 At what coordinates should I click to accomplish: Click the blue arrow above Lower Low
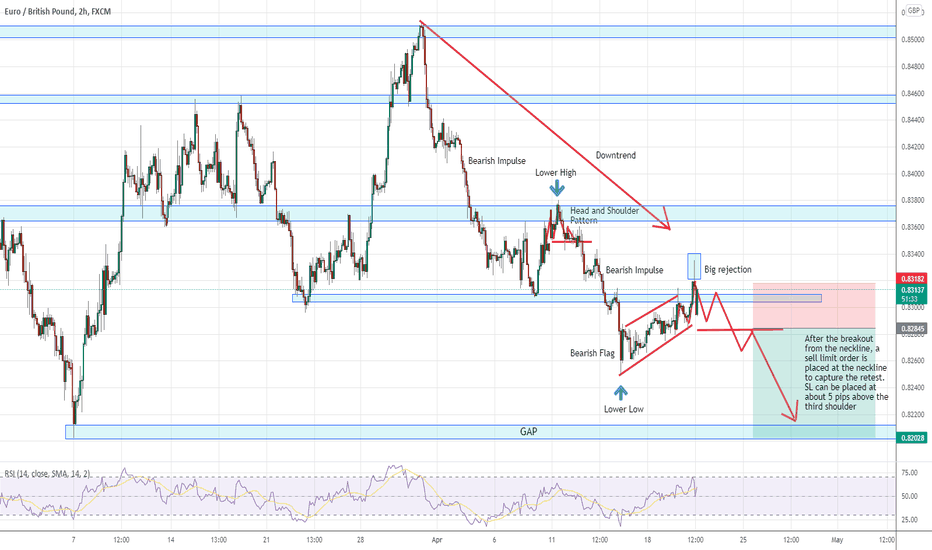click(621, 392)
